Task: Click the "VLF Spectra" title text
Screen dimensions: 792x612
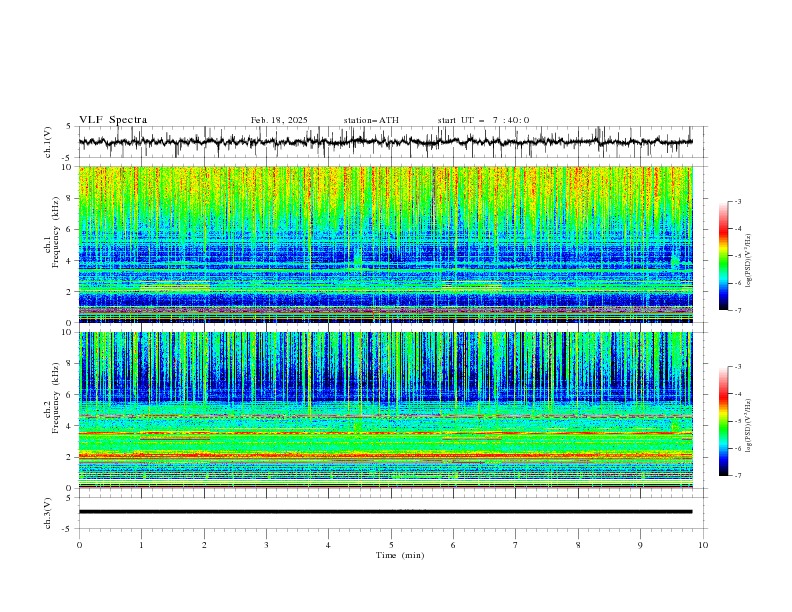Action: click(x=113, y=120)
